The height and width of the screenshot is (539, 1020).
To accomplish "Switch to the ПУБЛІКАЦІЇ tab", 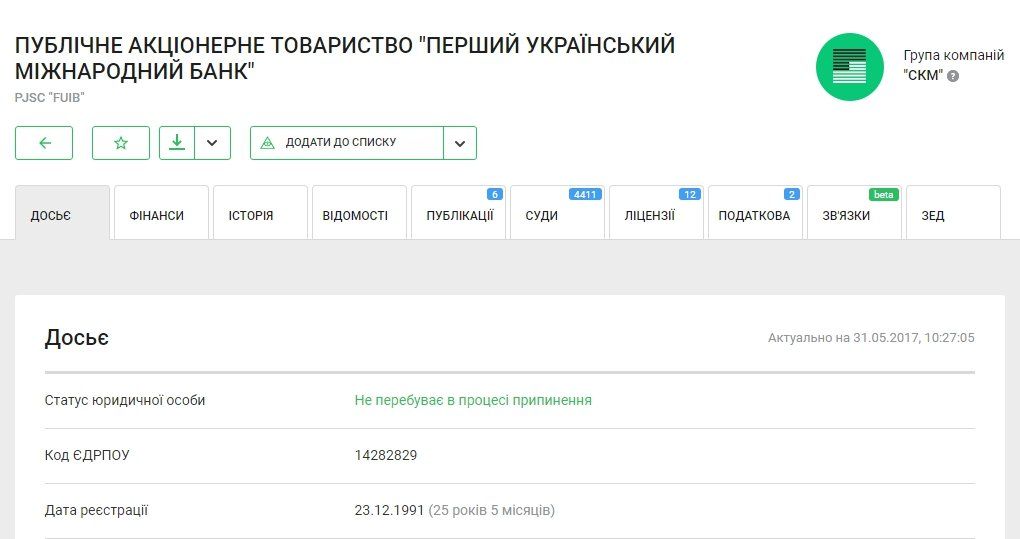I will [459, 213].
